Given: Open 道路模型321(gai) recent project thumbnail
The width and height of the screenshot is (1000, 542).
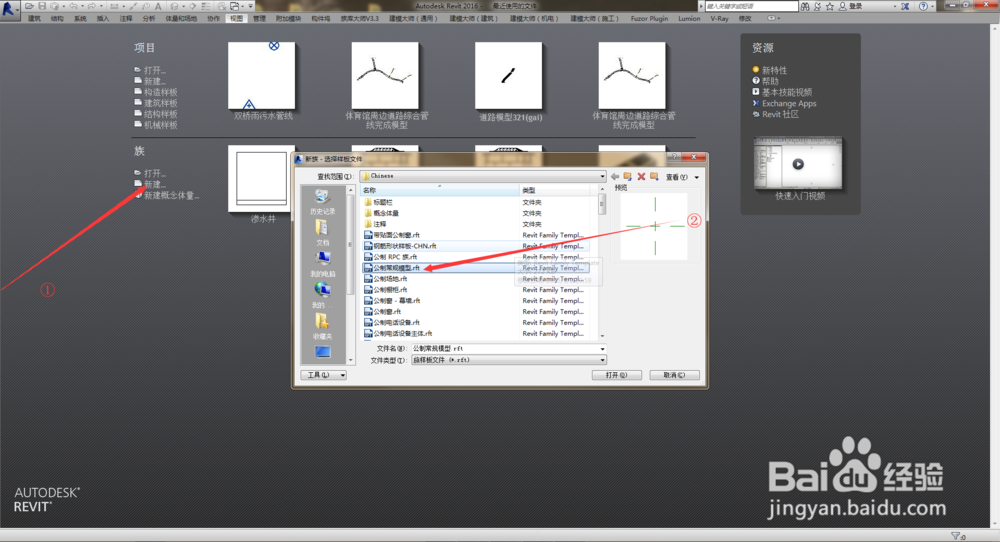Looking at the screenshot, I should pyautogui.click(x=509, y=76).
